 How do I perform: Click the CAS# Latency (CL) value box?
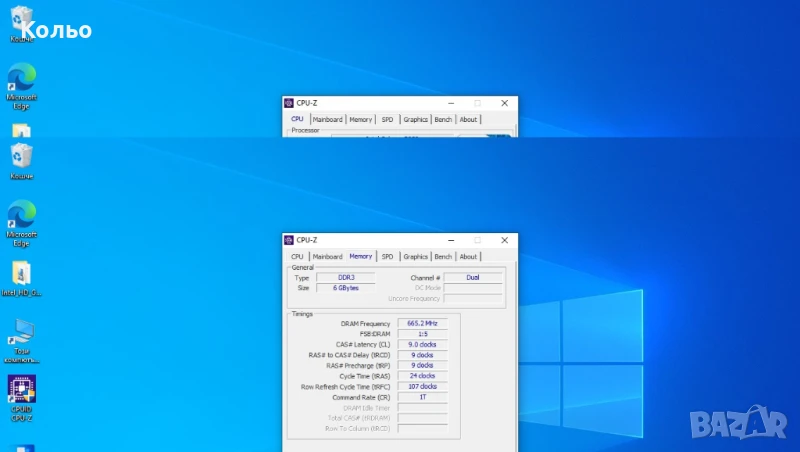coord(422,345)
